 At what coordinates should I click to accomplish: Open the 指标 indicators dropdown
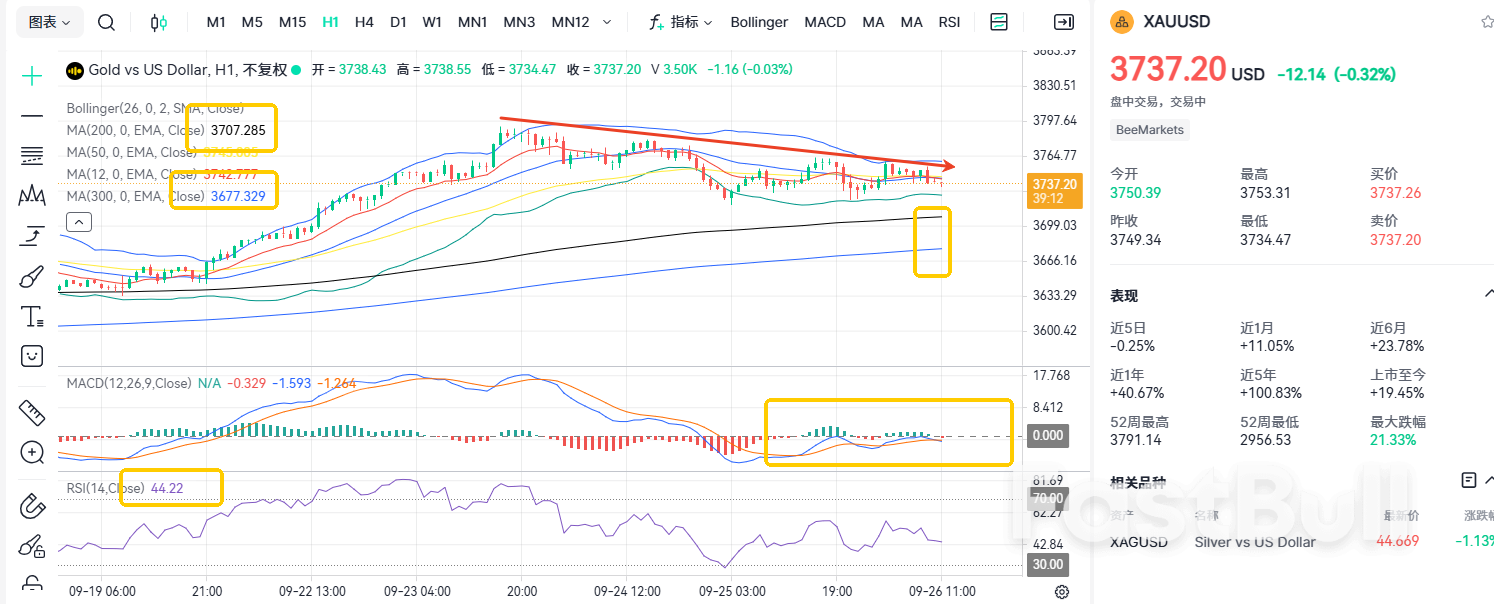(x=685, y=21)
